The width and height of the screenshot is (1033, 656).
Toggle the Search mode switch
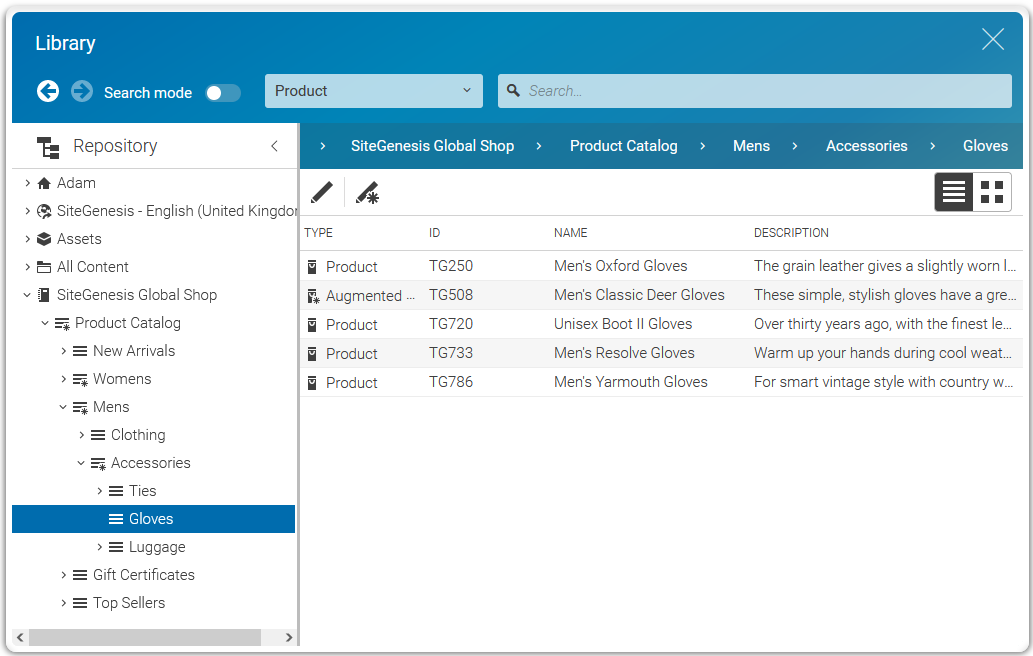pos(222,92)
